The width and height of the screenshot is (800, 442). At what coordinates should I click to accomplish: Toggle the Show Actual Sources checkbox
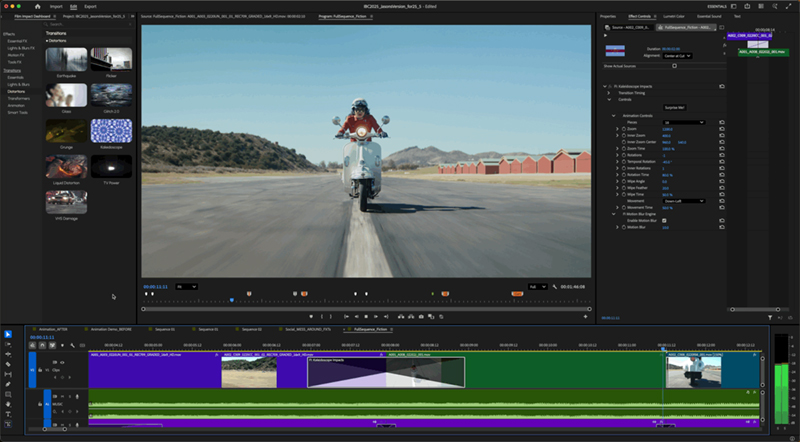click(674, 66)
